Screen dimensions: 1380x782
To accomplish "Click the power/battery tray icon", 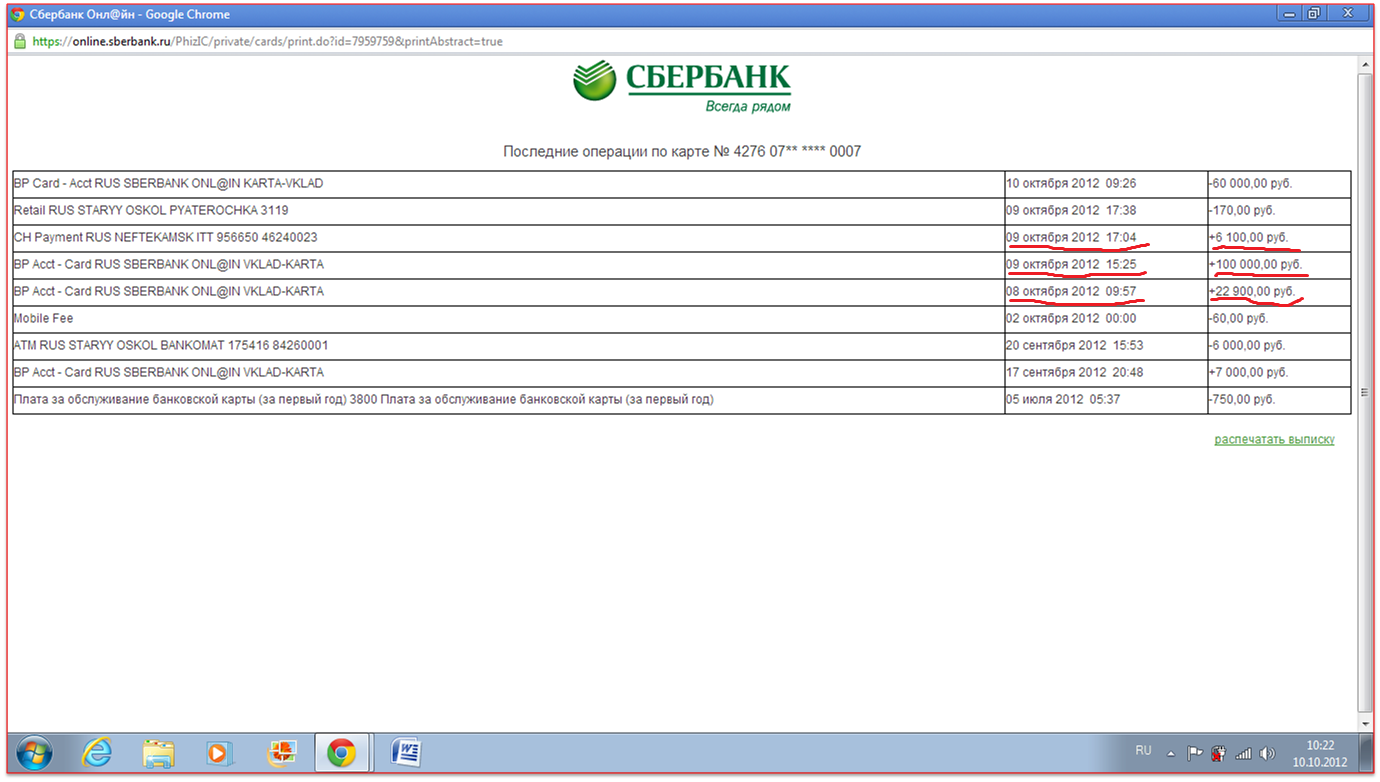I will (1219, 753).
